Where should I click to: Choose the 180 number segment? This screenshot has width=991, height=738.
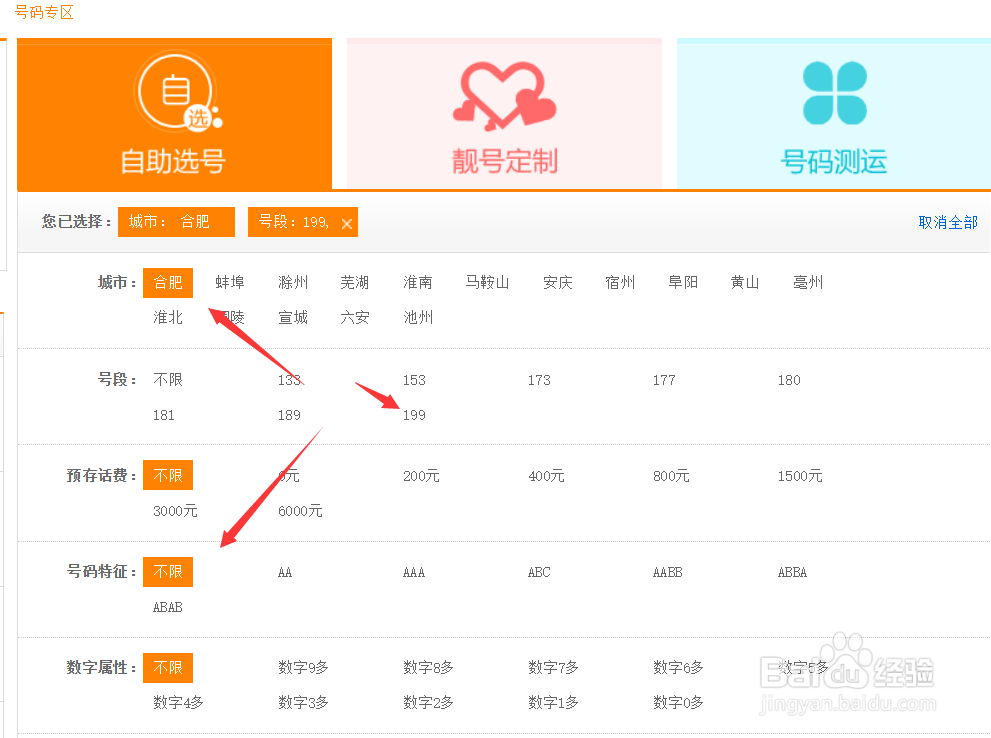(788, 380)
